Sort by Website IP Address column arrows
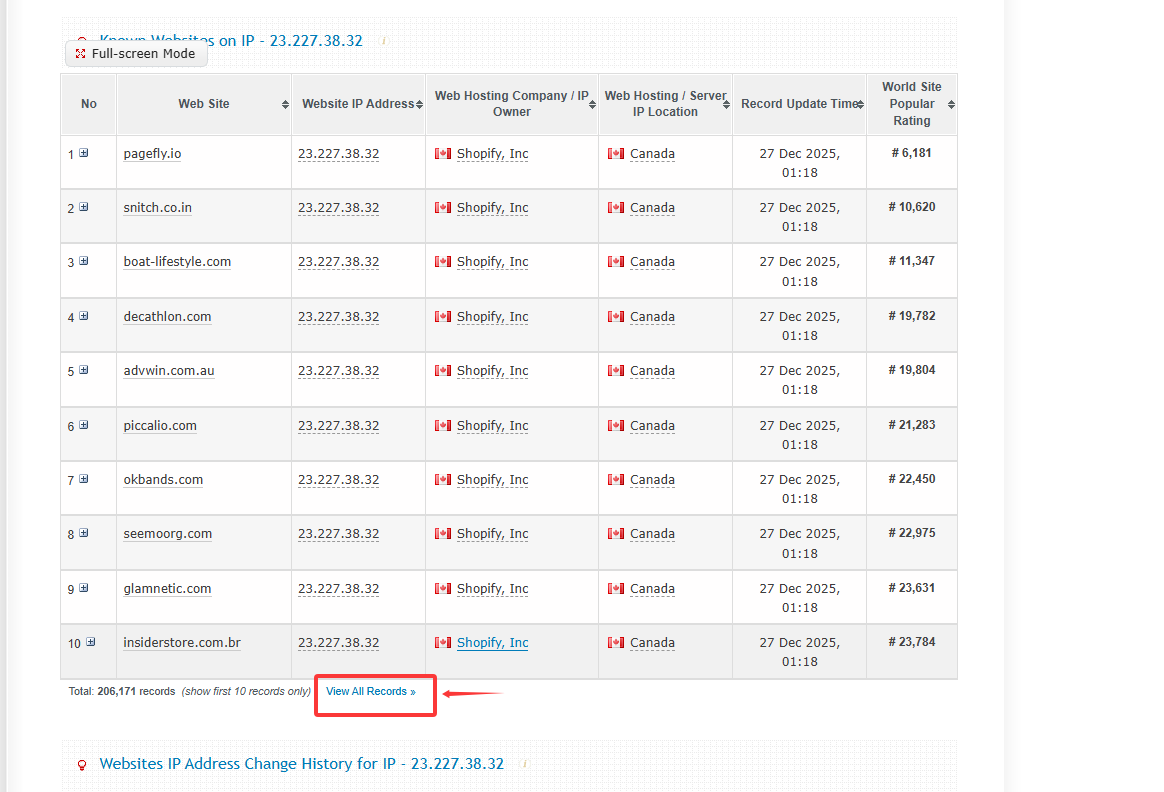 point(420,104)
